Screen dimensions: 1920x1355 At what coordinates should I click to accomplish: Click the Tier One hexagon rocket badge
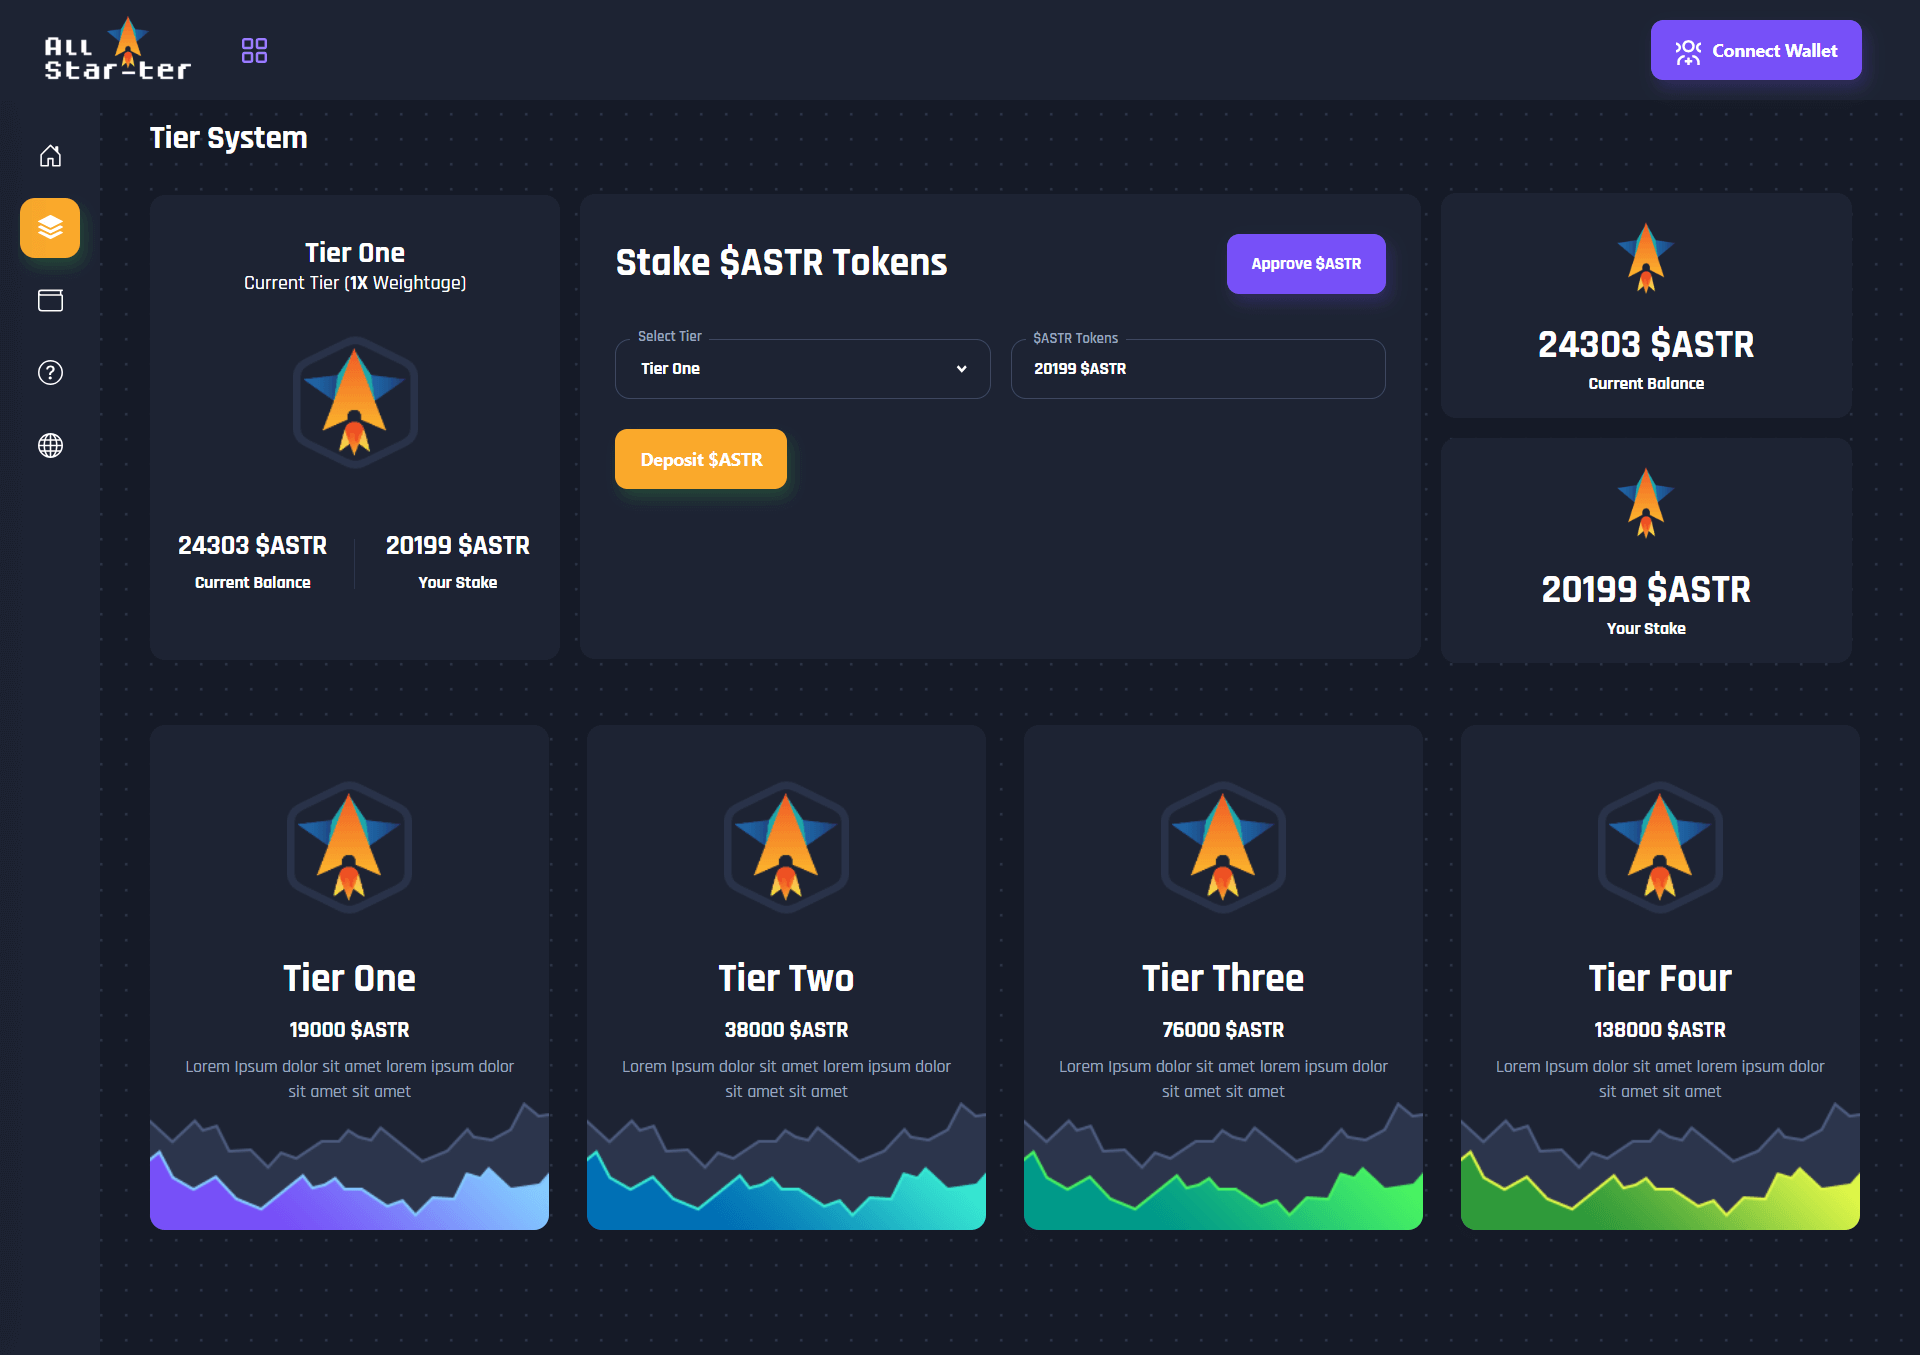pyautogui.click(x=355, y=402)
